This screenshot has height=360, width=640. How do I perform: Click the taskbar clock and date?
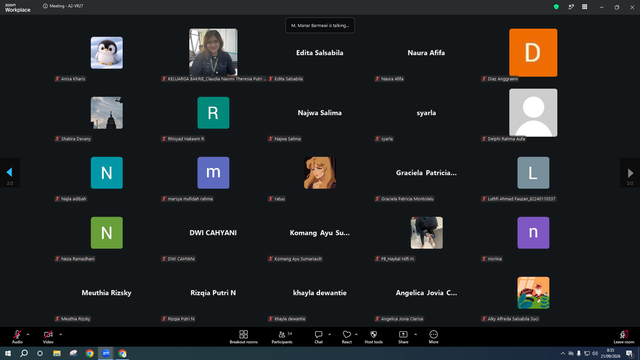(611, 353)
